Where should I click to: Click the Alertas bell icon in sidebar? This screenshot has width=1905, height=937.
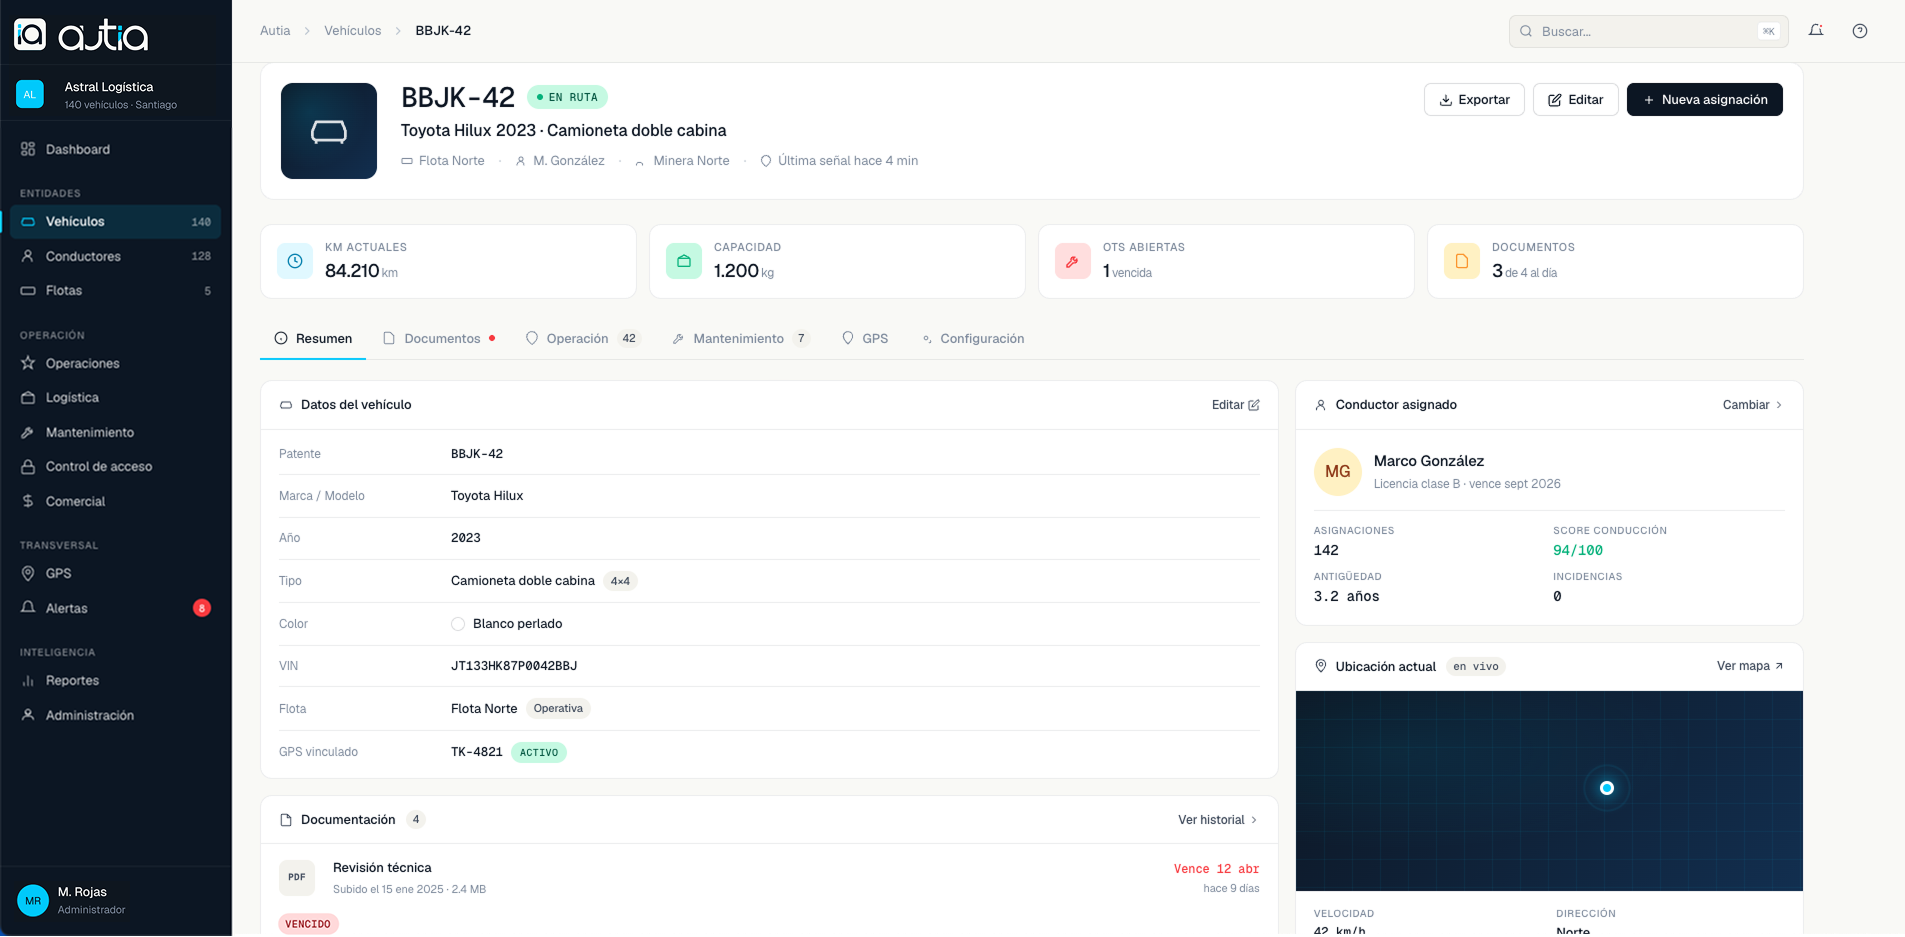pyautogui.click(x=28, y=608)
